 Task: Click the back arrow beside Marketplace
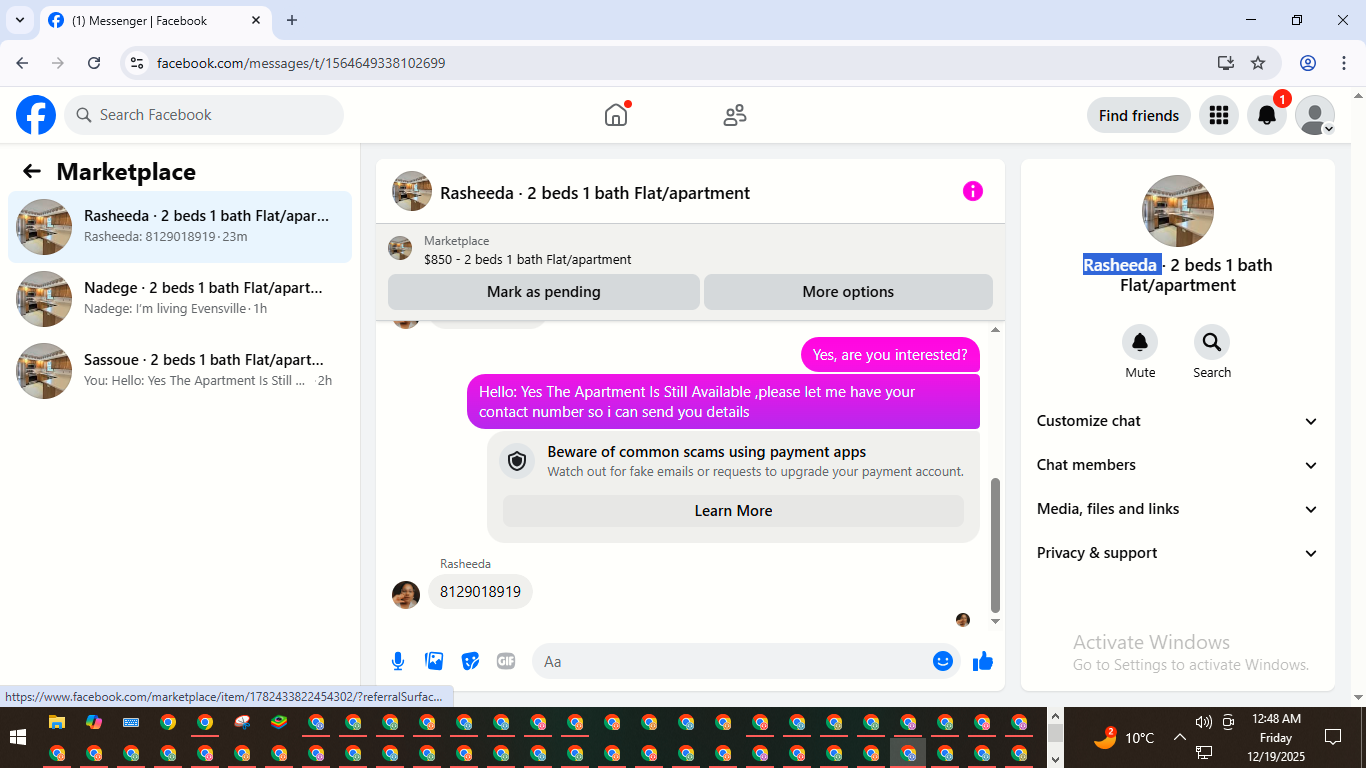pos(32,171)
